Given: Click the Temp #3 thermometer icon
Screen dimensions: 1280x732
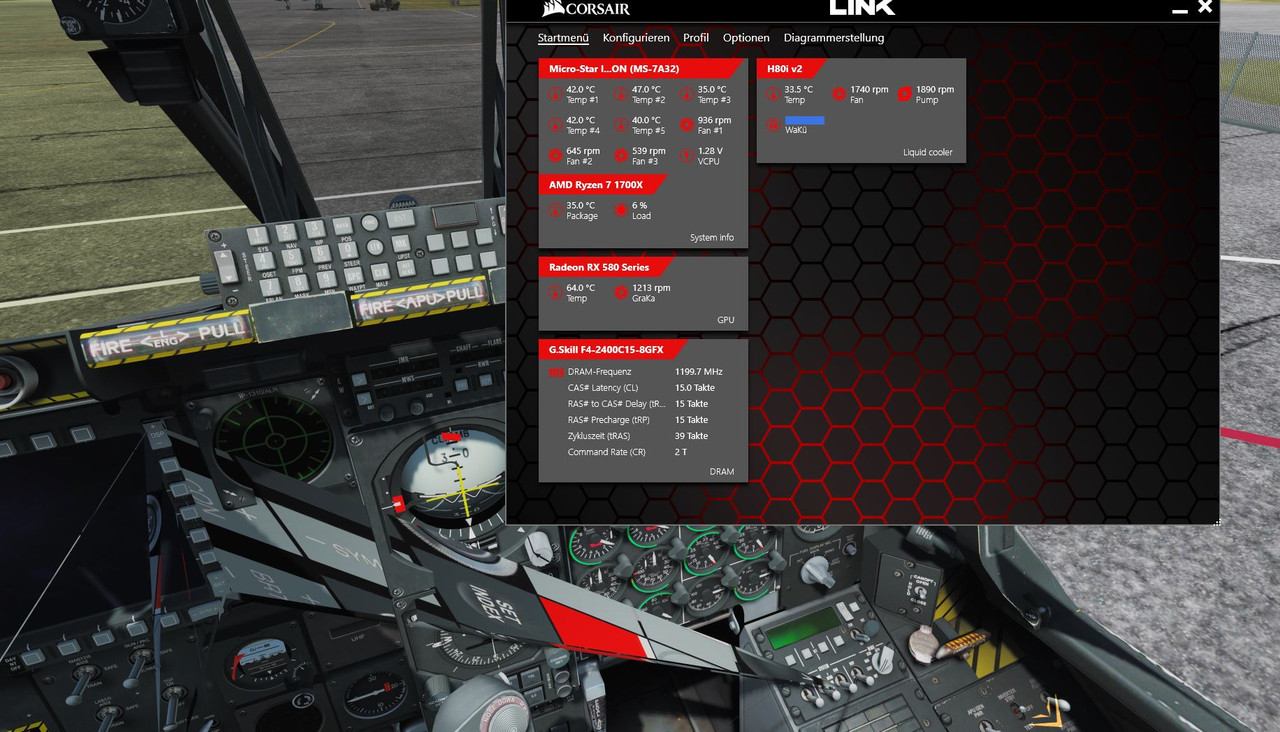Looking at the screenshot, I should pyautogui.click(x=687, y=94).
